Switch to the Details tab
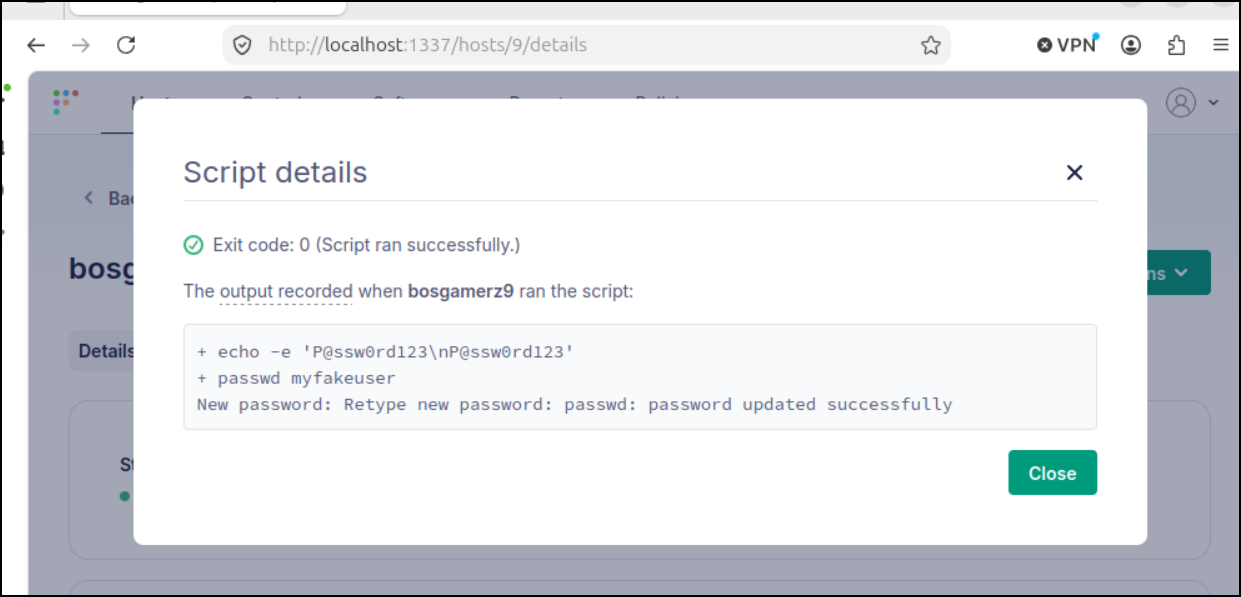1241x597 pixels. click(105, 351)
